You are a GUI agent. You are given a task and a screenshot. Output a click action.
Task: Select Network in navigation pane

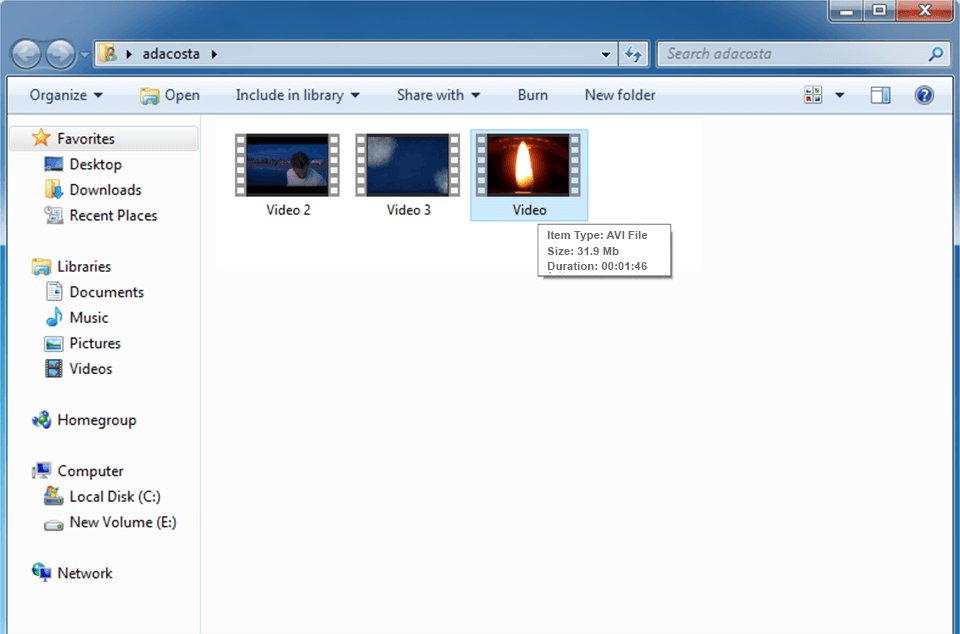coord(84,573)
